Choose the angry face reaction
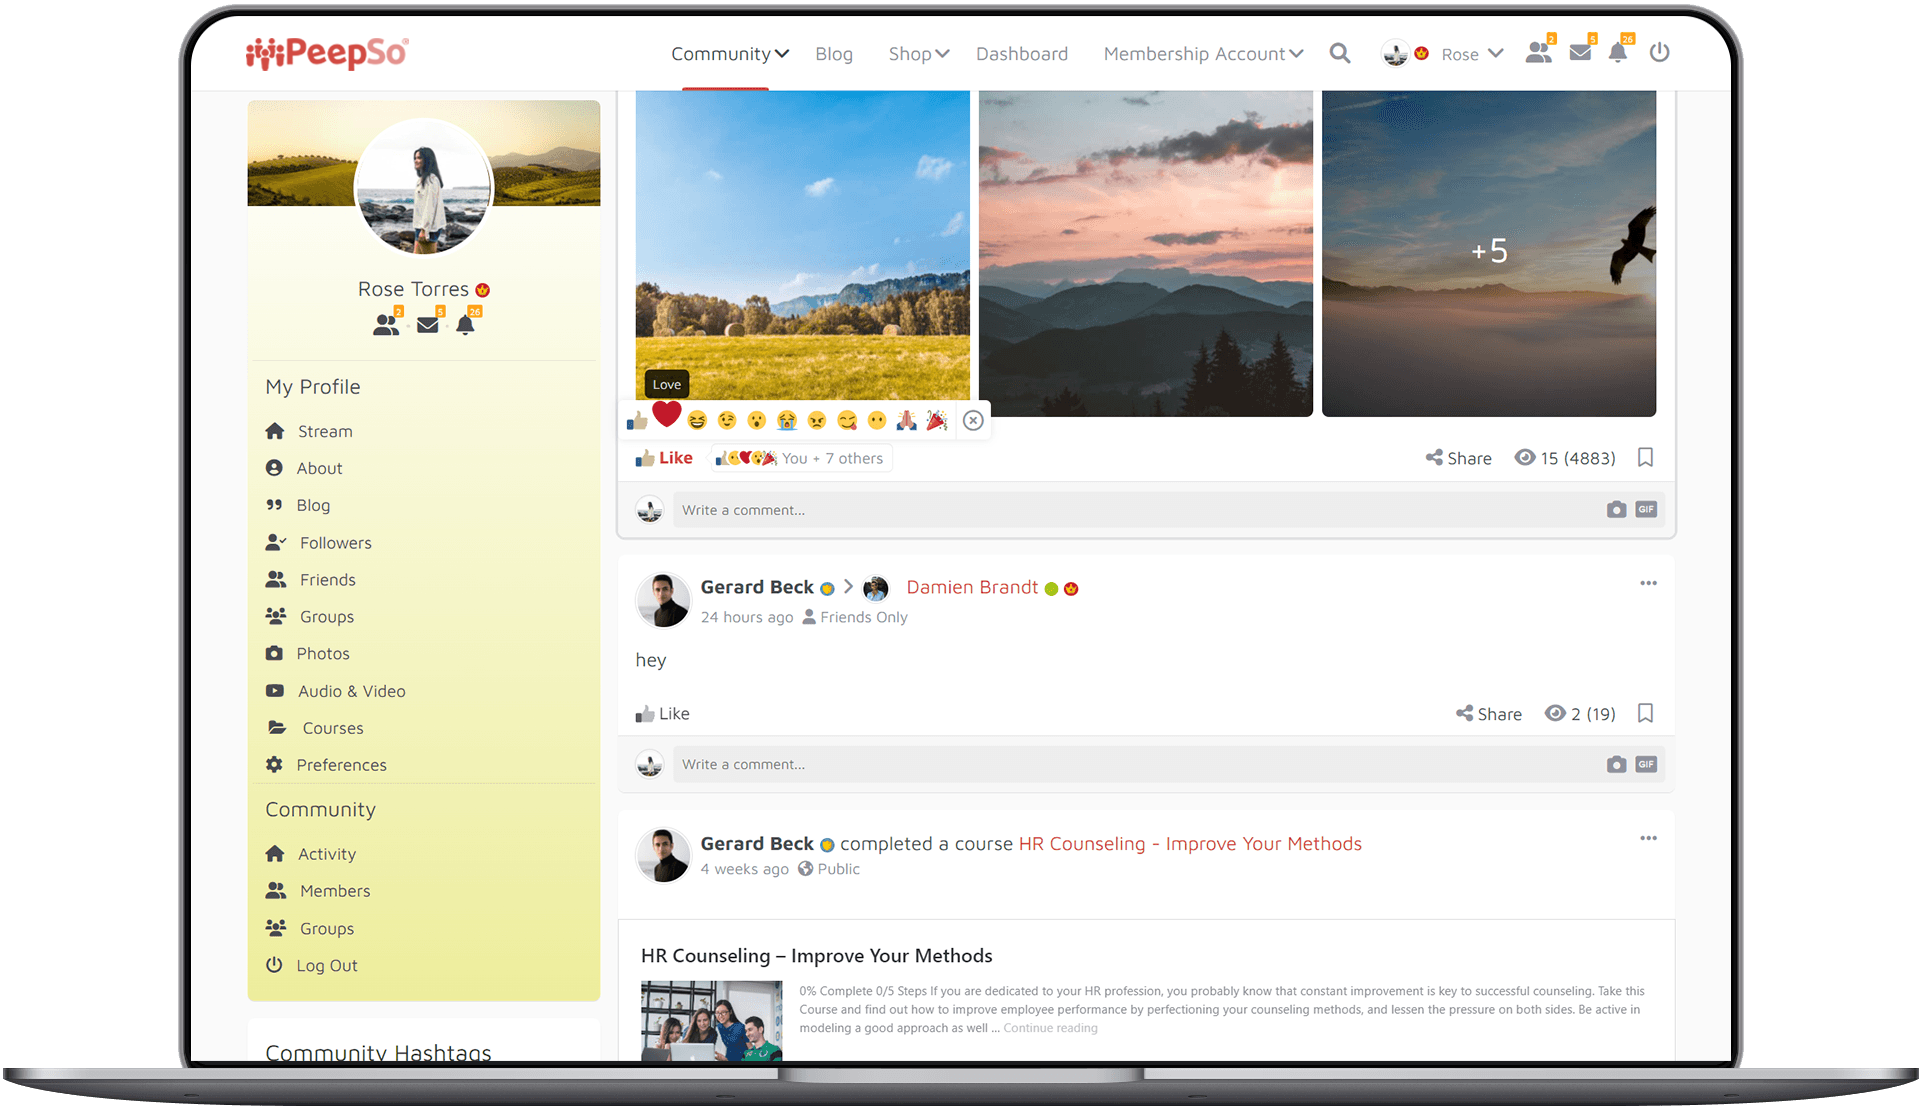This screenshot has height=1118, width=1923. (x=817, y=421)
